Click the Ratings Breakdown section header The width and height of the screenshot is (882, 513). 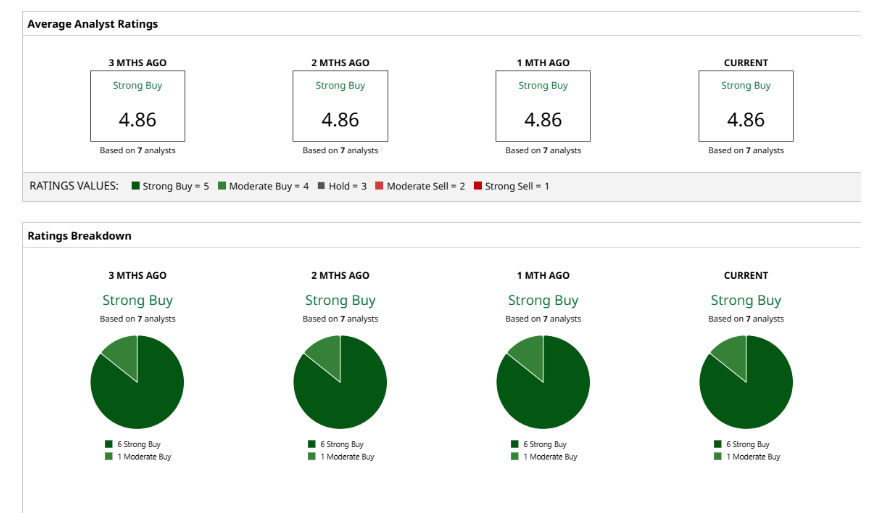(79, 236)
